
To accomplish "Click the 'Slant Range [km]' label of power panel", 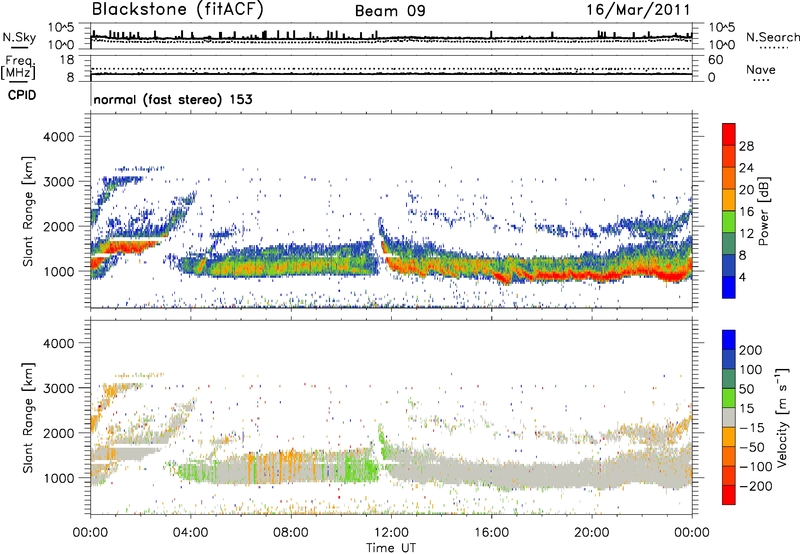I will pyautogui.click(x=28, y=211).
